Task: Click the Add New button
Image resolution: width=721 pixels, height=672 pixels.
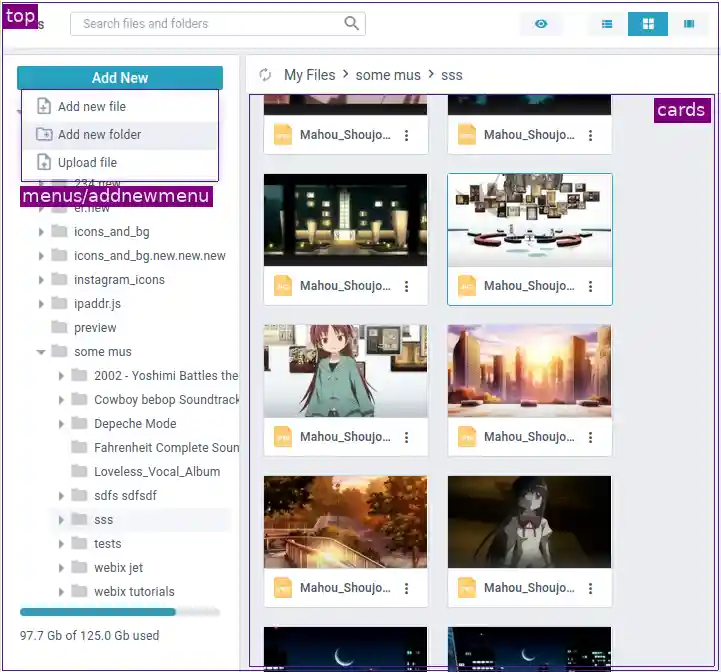Action: (120, 78)
